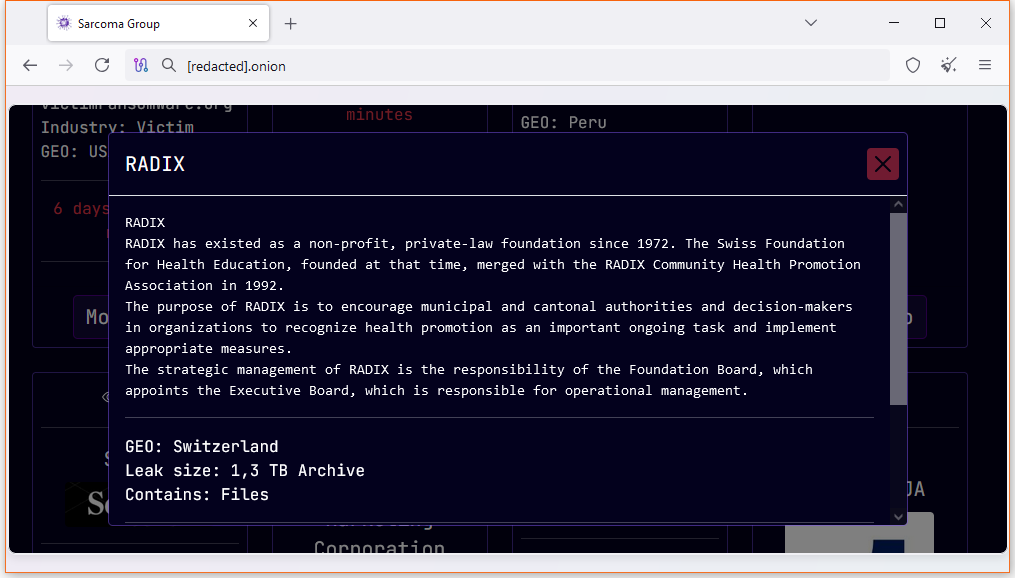Reload the current page
The image size is (1015, 578).
(x=102, y=65)
